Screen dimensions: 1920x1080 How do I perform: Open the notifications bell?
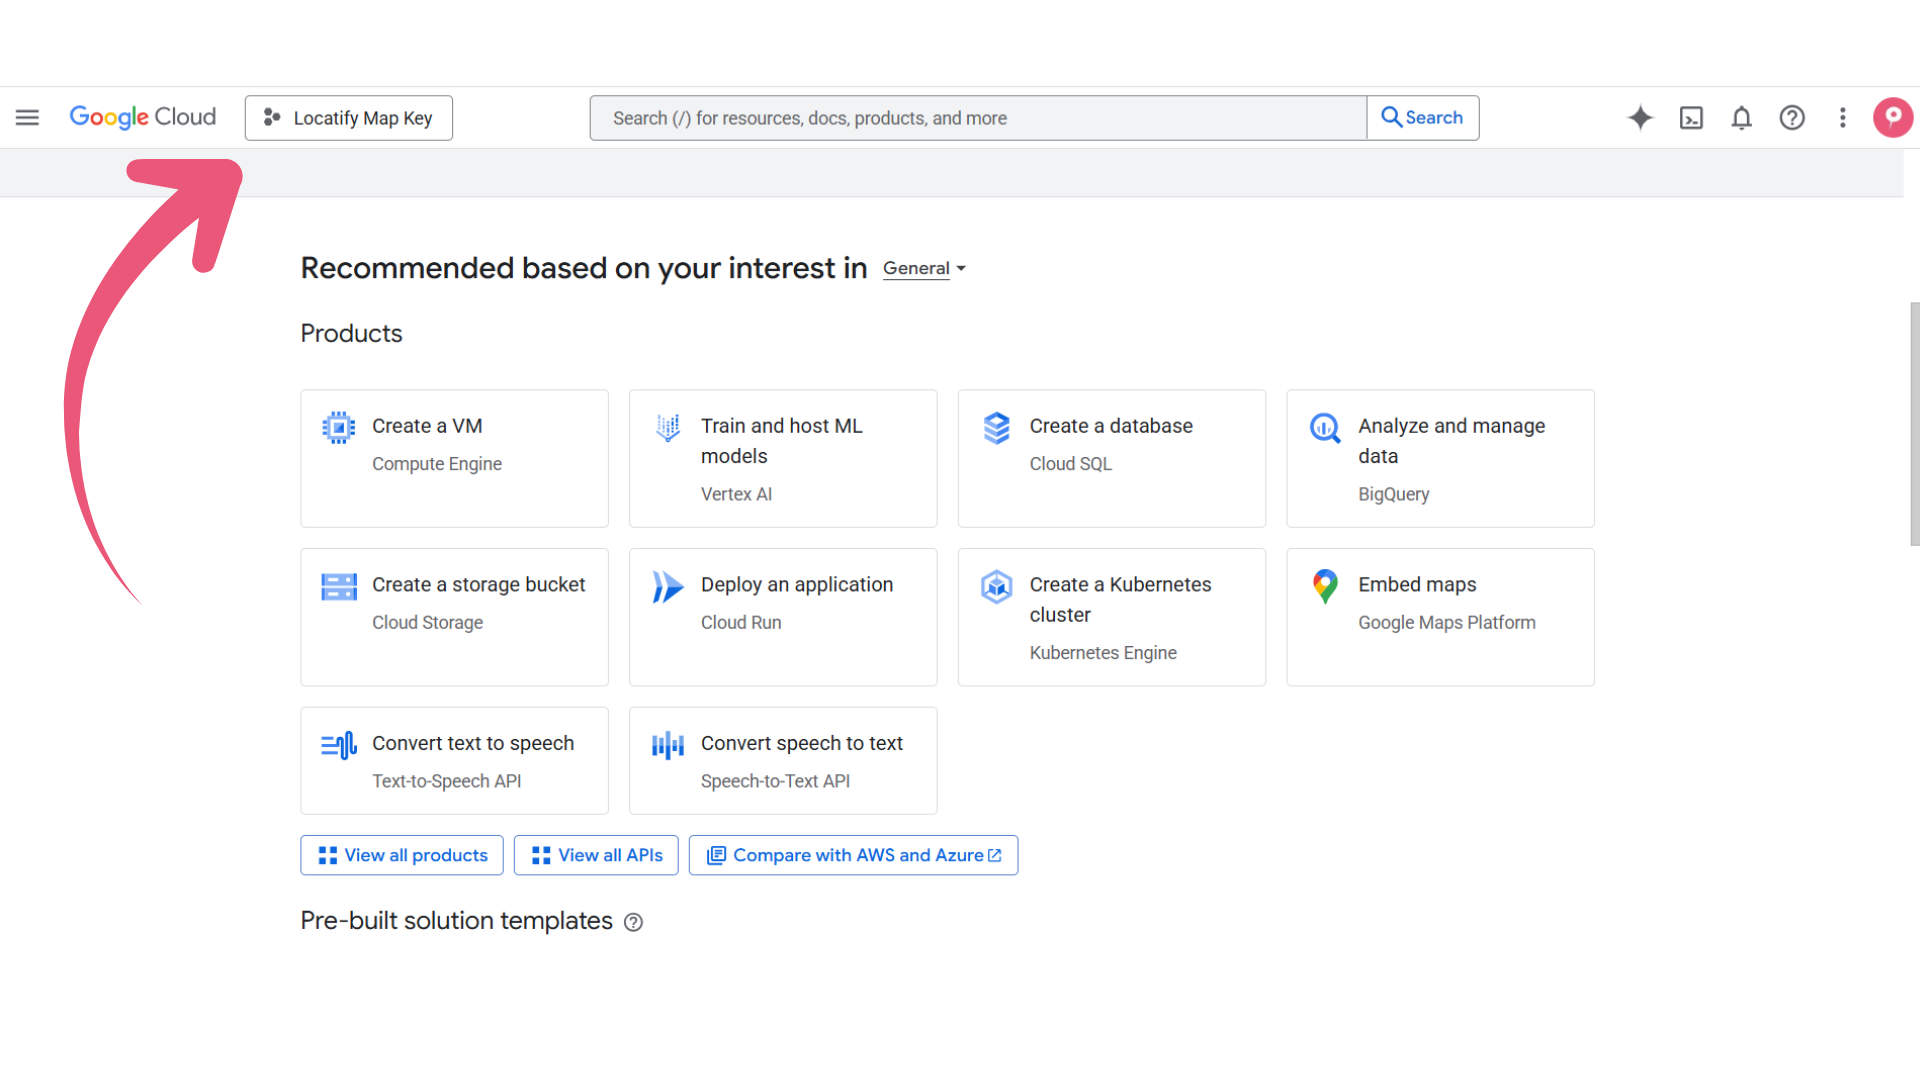tap(1742, 118)
